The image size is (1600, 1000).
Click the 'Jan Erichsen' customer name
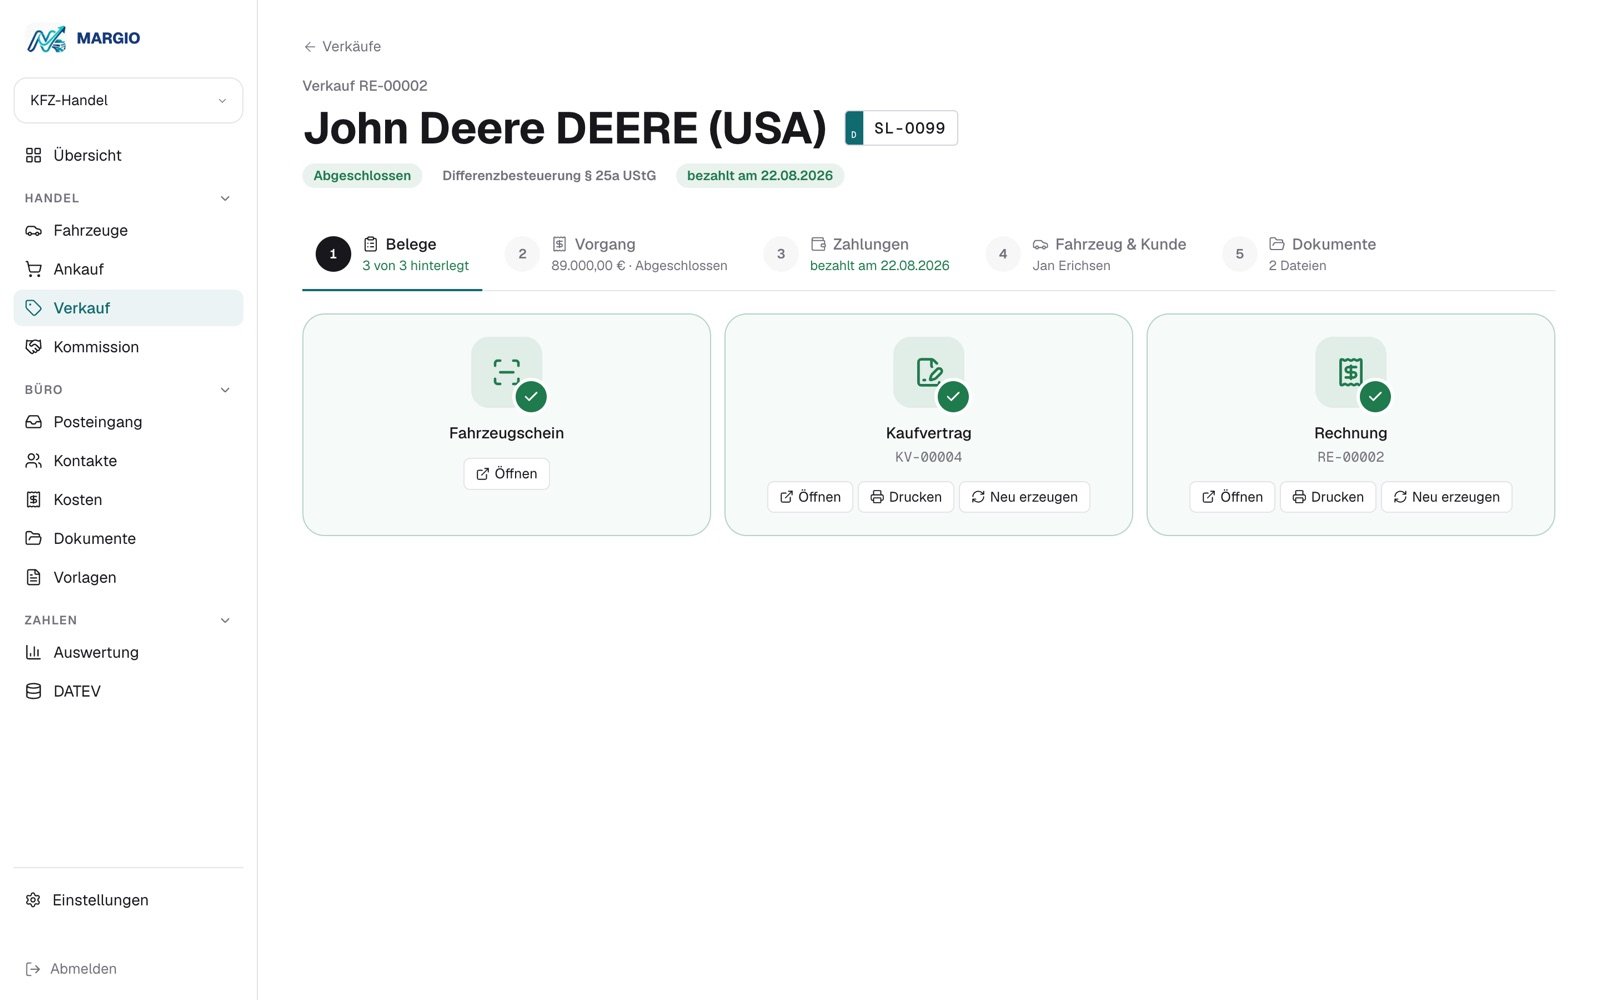pyautogui.click(x=1071, y=266)
